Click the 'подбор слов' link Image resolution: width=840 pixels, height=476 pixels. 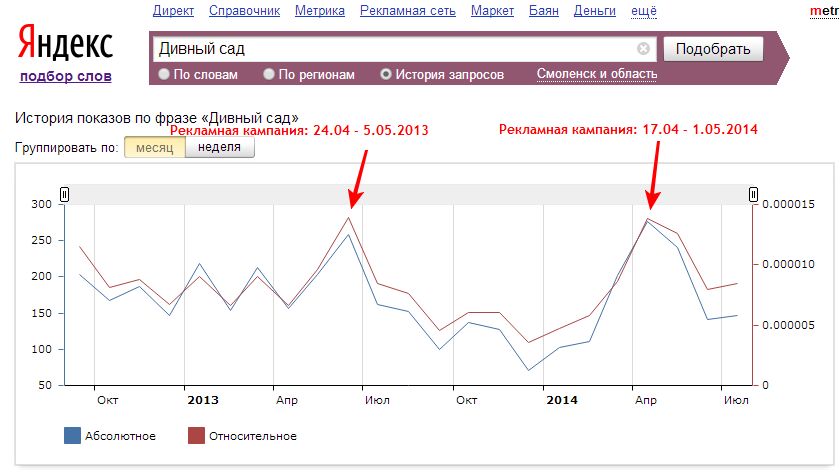point(65,76)
